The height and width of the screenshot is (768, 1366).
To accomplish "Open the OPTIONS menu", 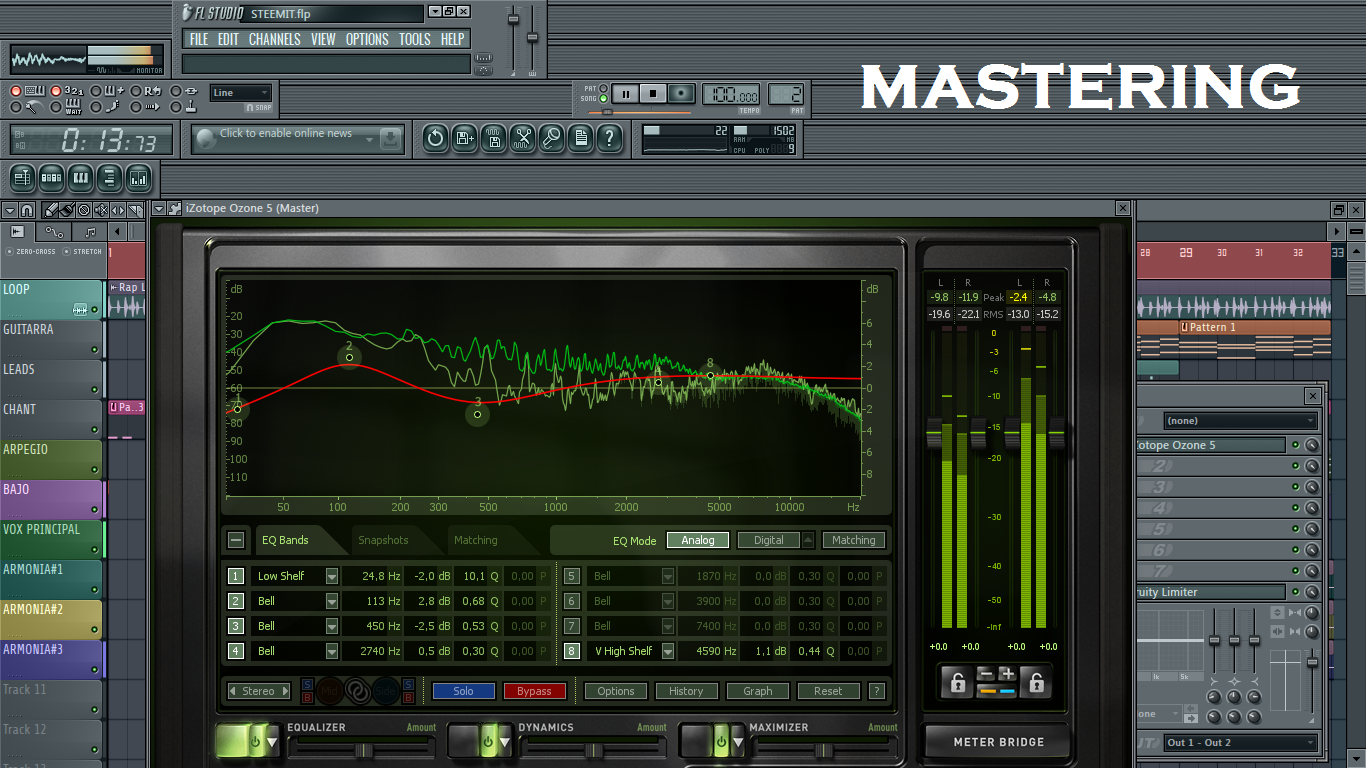I will [x=367, y=39].
